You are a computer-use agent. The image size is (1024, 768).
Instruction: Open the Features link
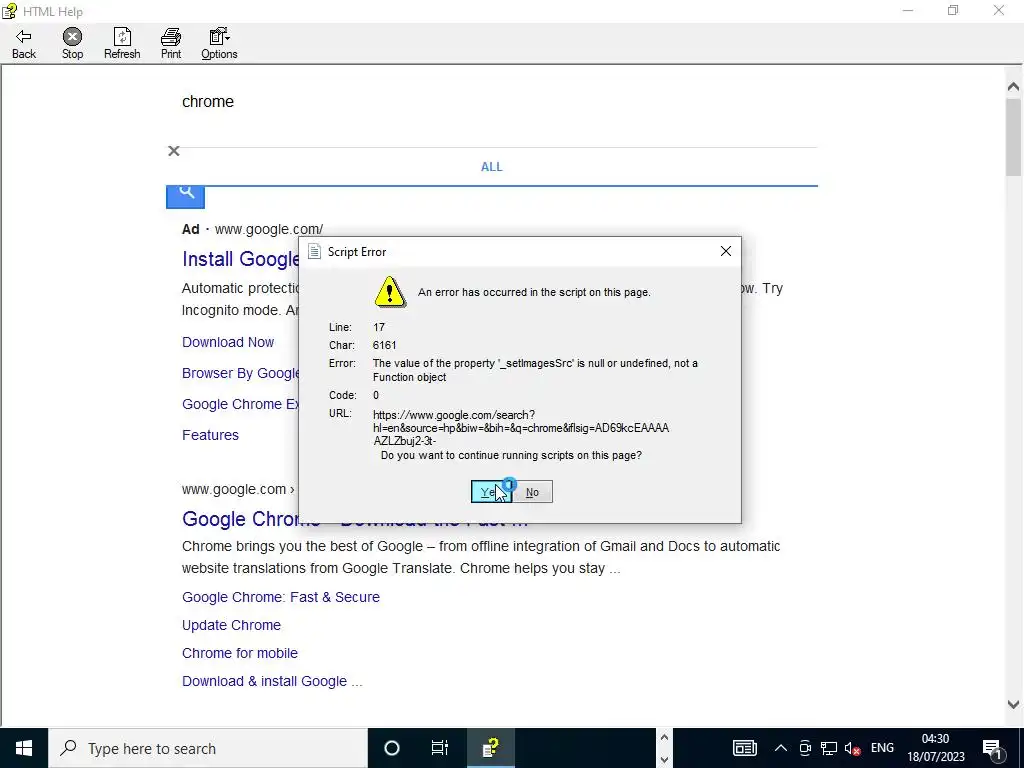210,435
